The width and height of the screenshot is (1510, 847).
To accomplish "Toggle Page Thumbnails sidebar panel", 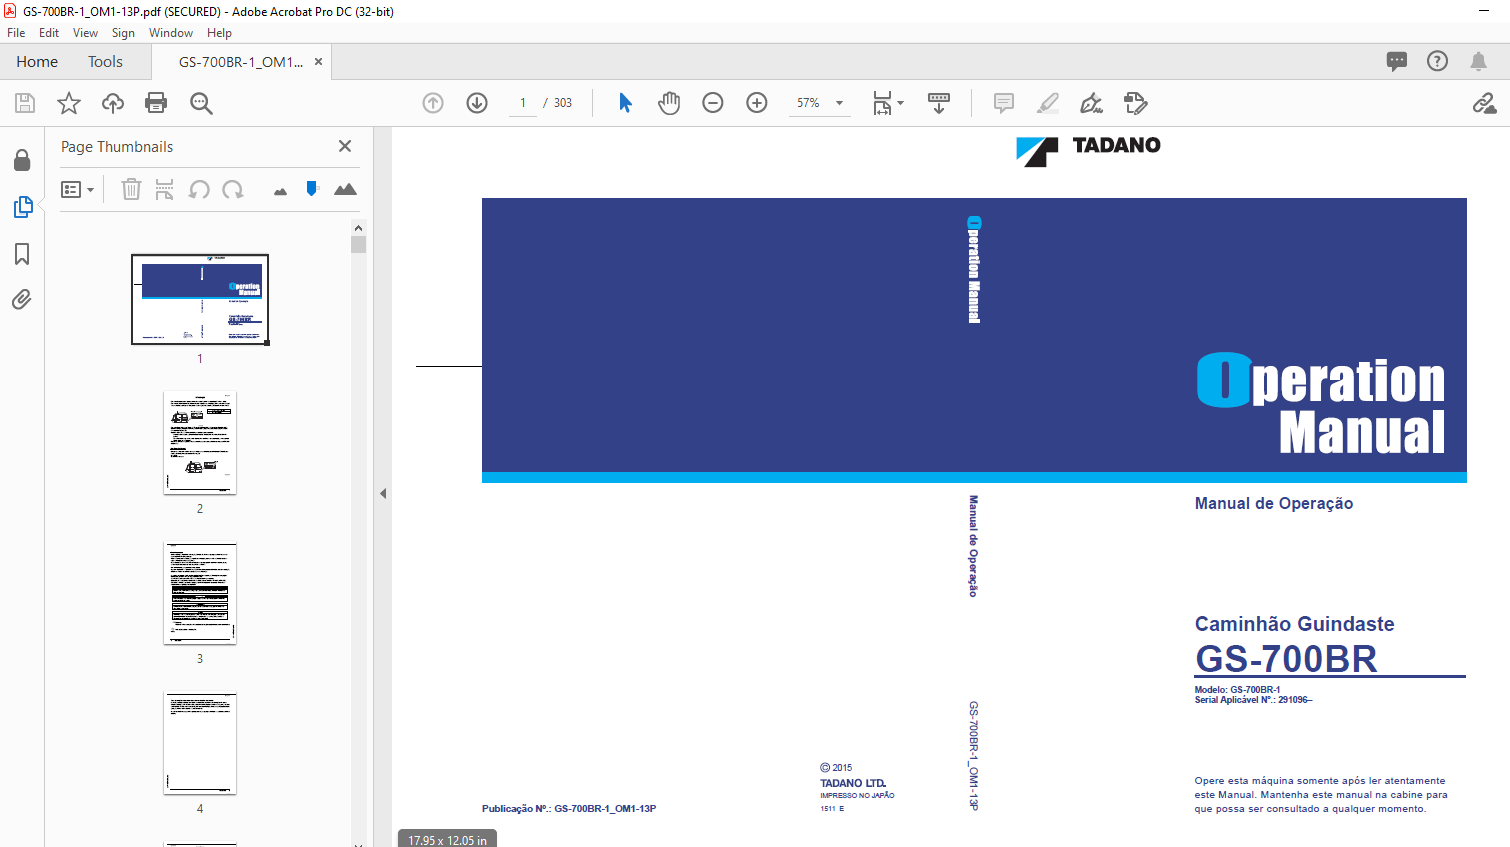I will (x=22, y=207).
